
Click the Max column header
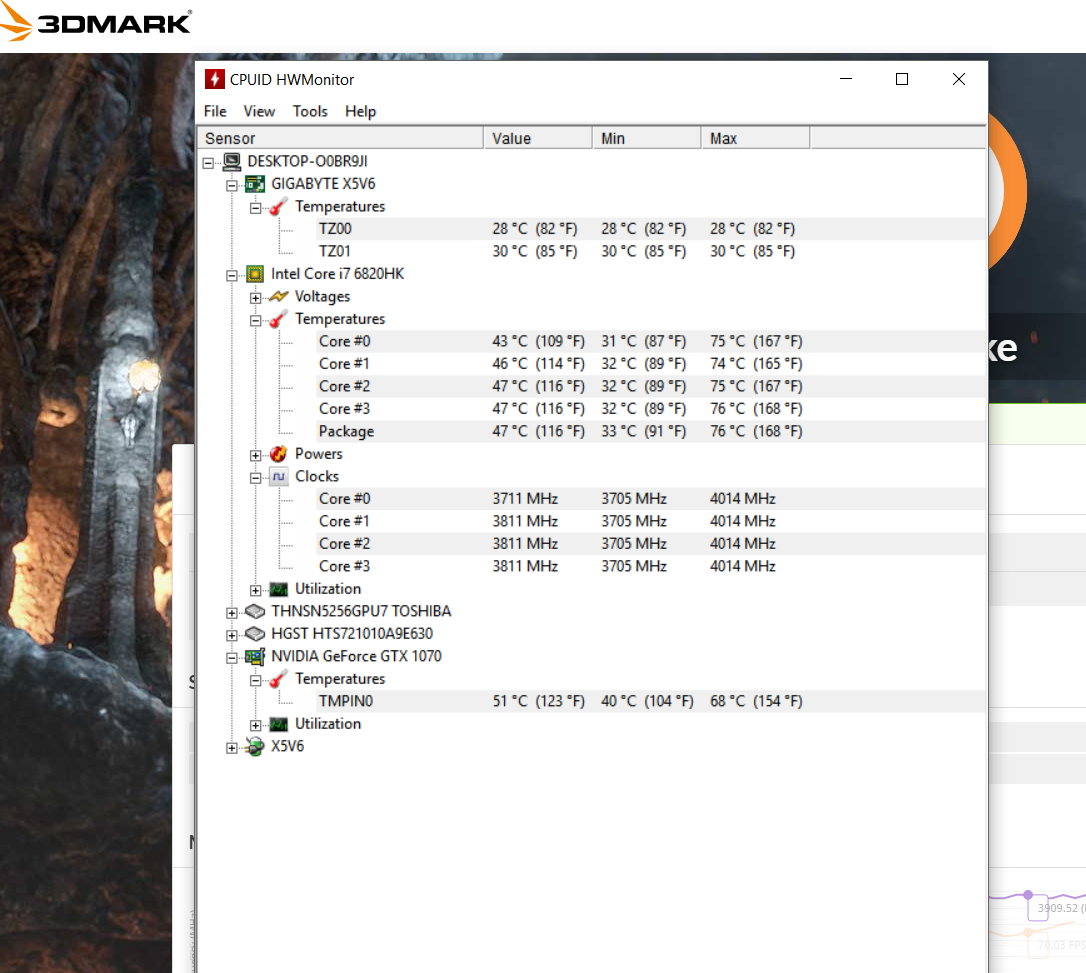[756, 139]
